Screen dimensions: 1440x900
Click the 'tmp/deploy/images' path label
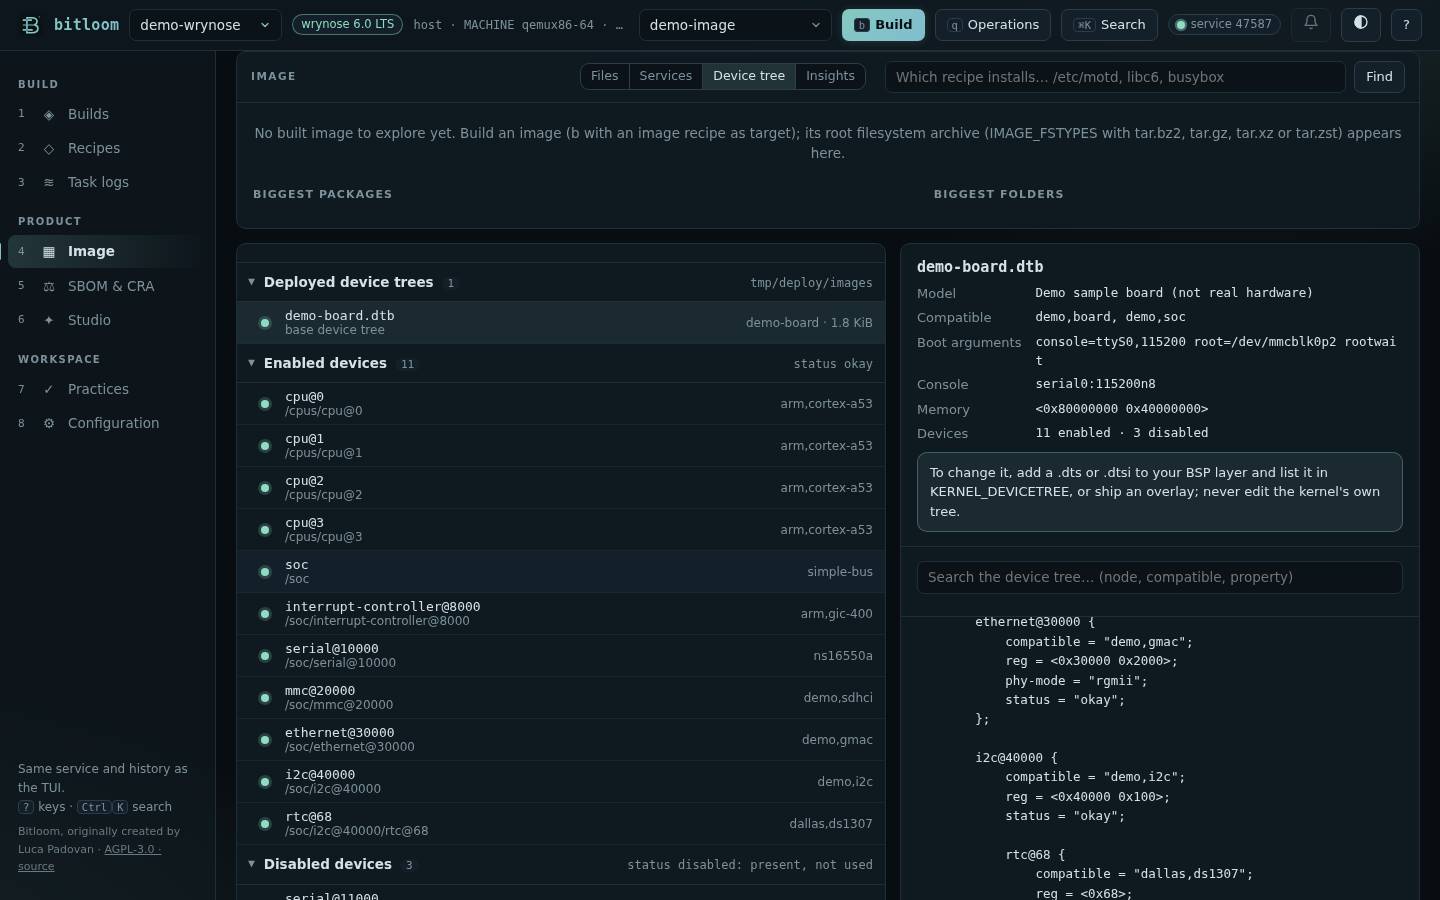coord(811,283)
